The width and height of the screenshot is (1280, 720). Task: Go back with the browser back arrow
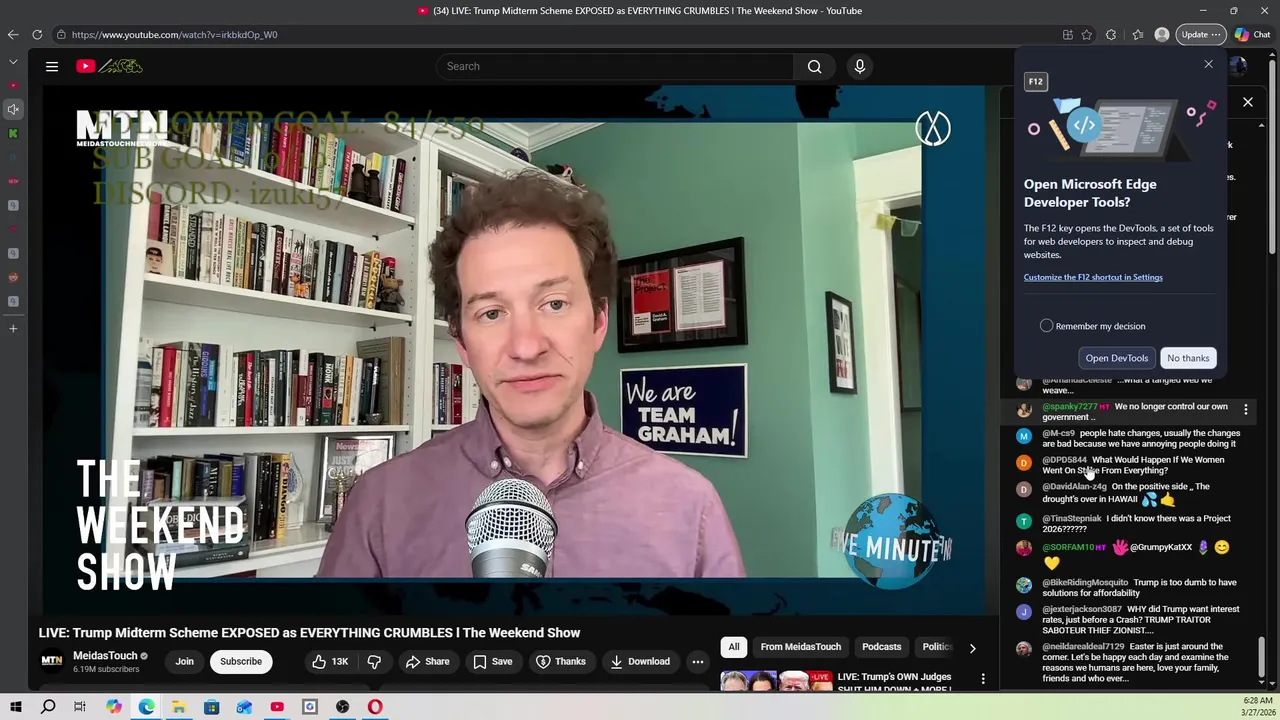13,35
